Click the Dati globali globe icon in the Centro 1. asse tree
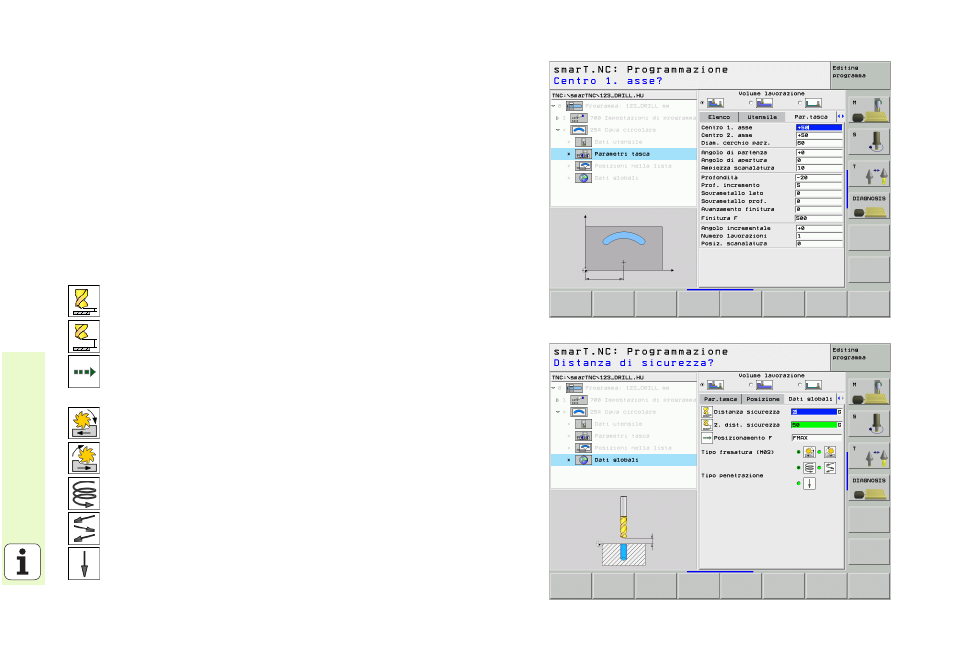The width and height of the screenshot is (954, 672). click(583, 178)
